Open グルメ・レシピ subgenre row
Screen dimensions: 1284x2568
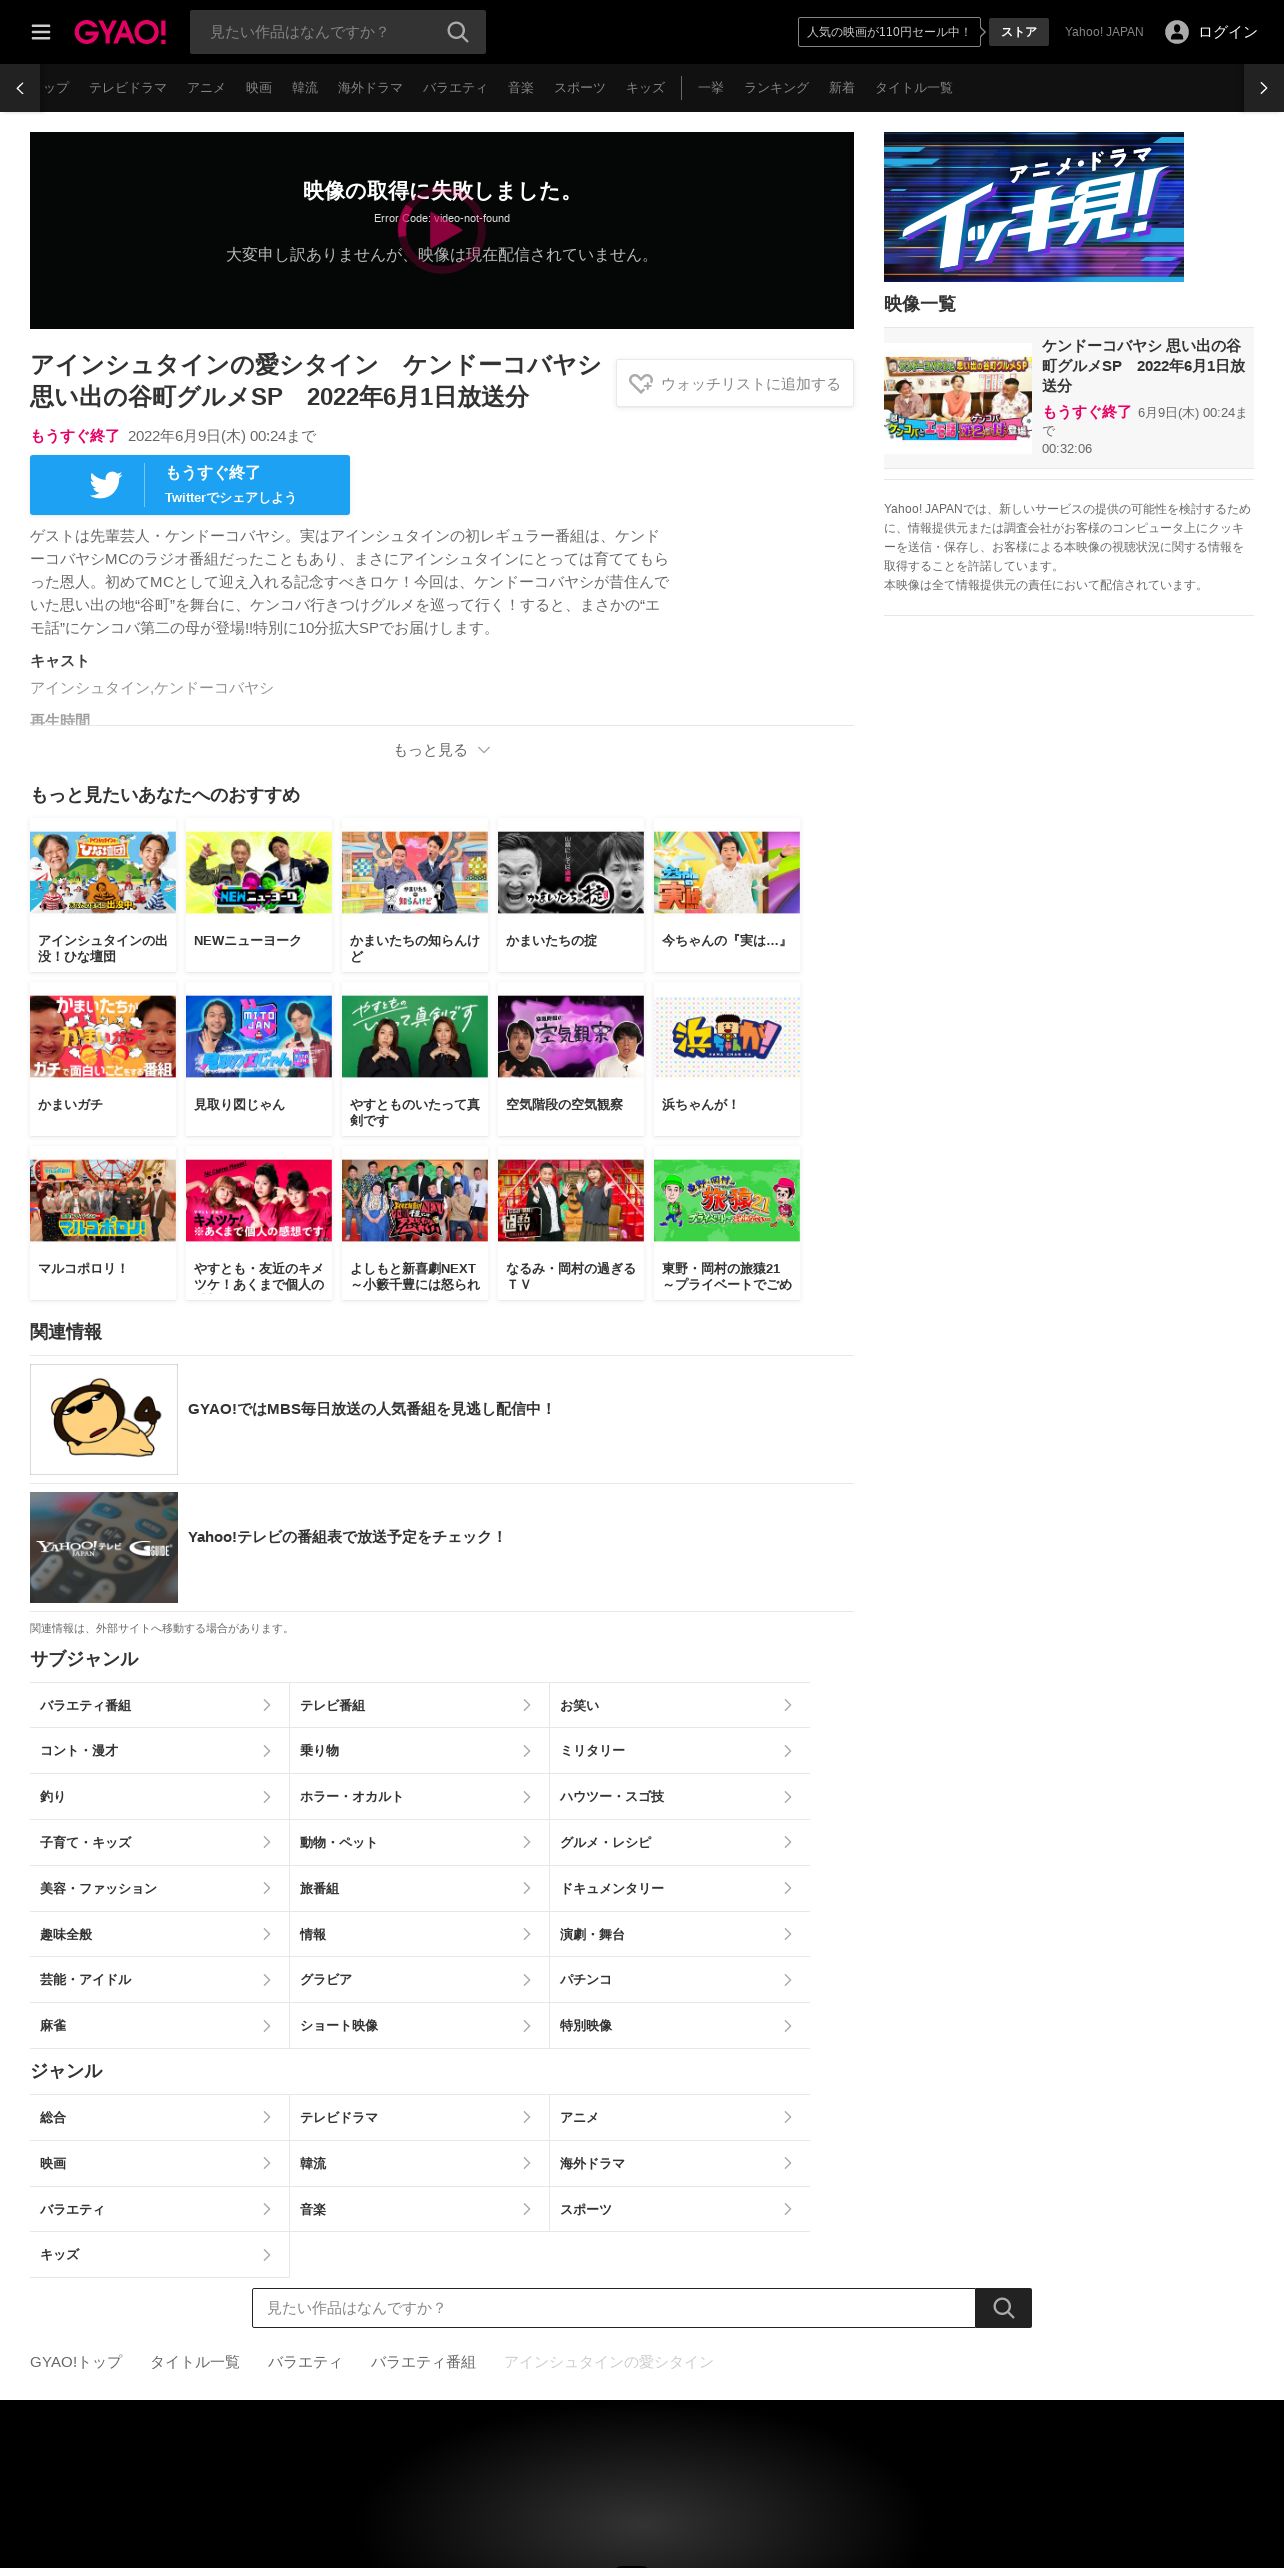tap(680, 1842)
